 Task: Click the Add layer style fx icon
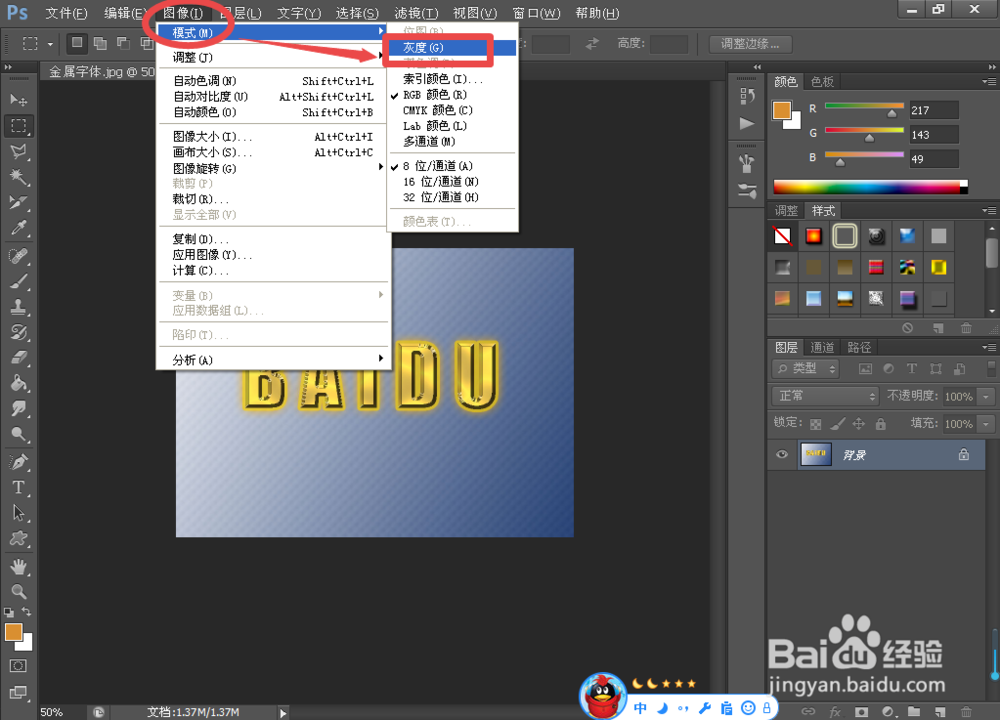click(x=835, y=711)
